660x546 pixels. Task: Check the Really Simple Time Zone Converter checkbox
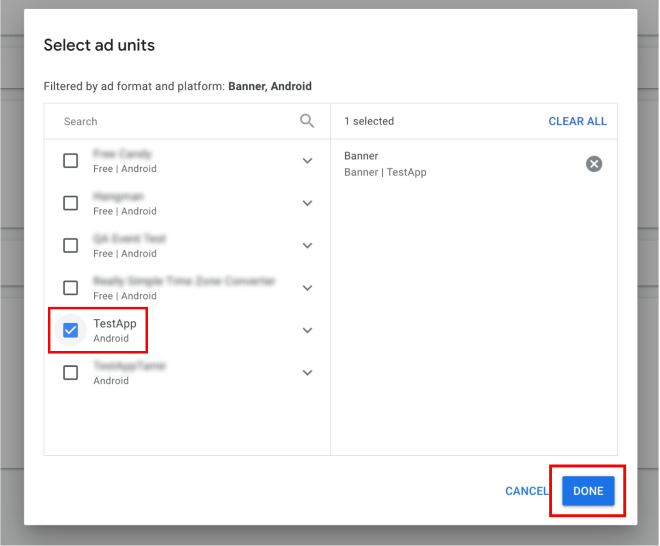click(x=70, y=288)
